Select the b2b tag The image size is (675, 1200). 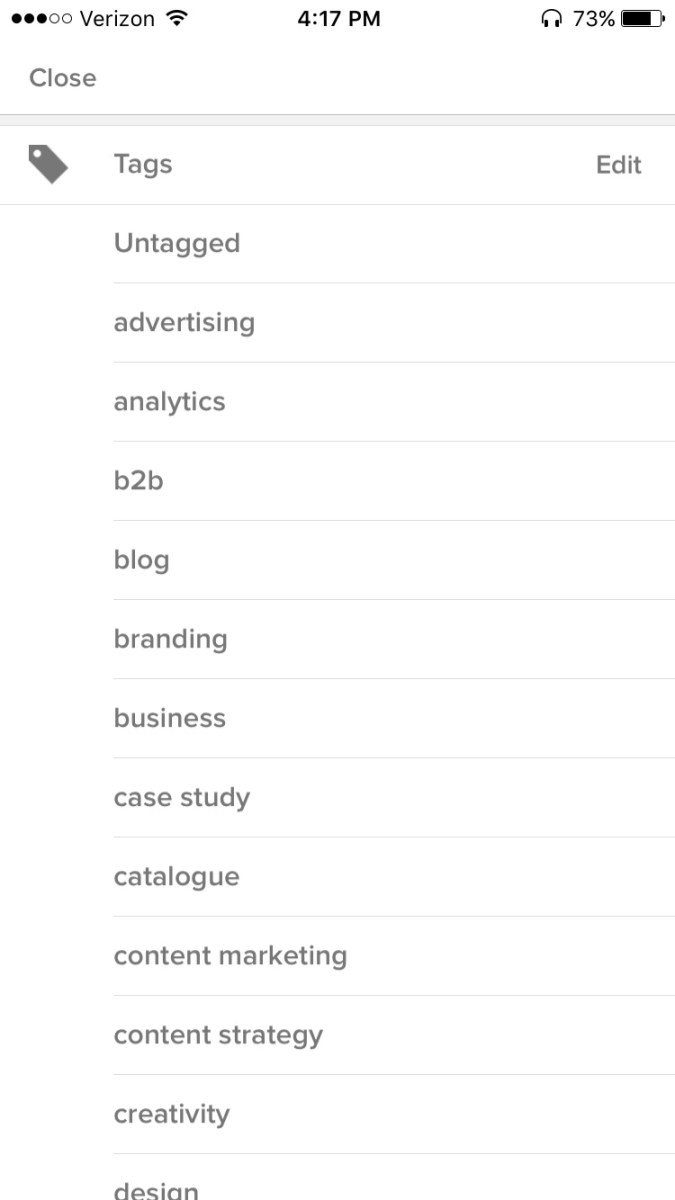(x=139, y=480)
